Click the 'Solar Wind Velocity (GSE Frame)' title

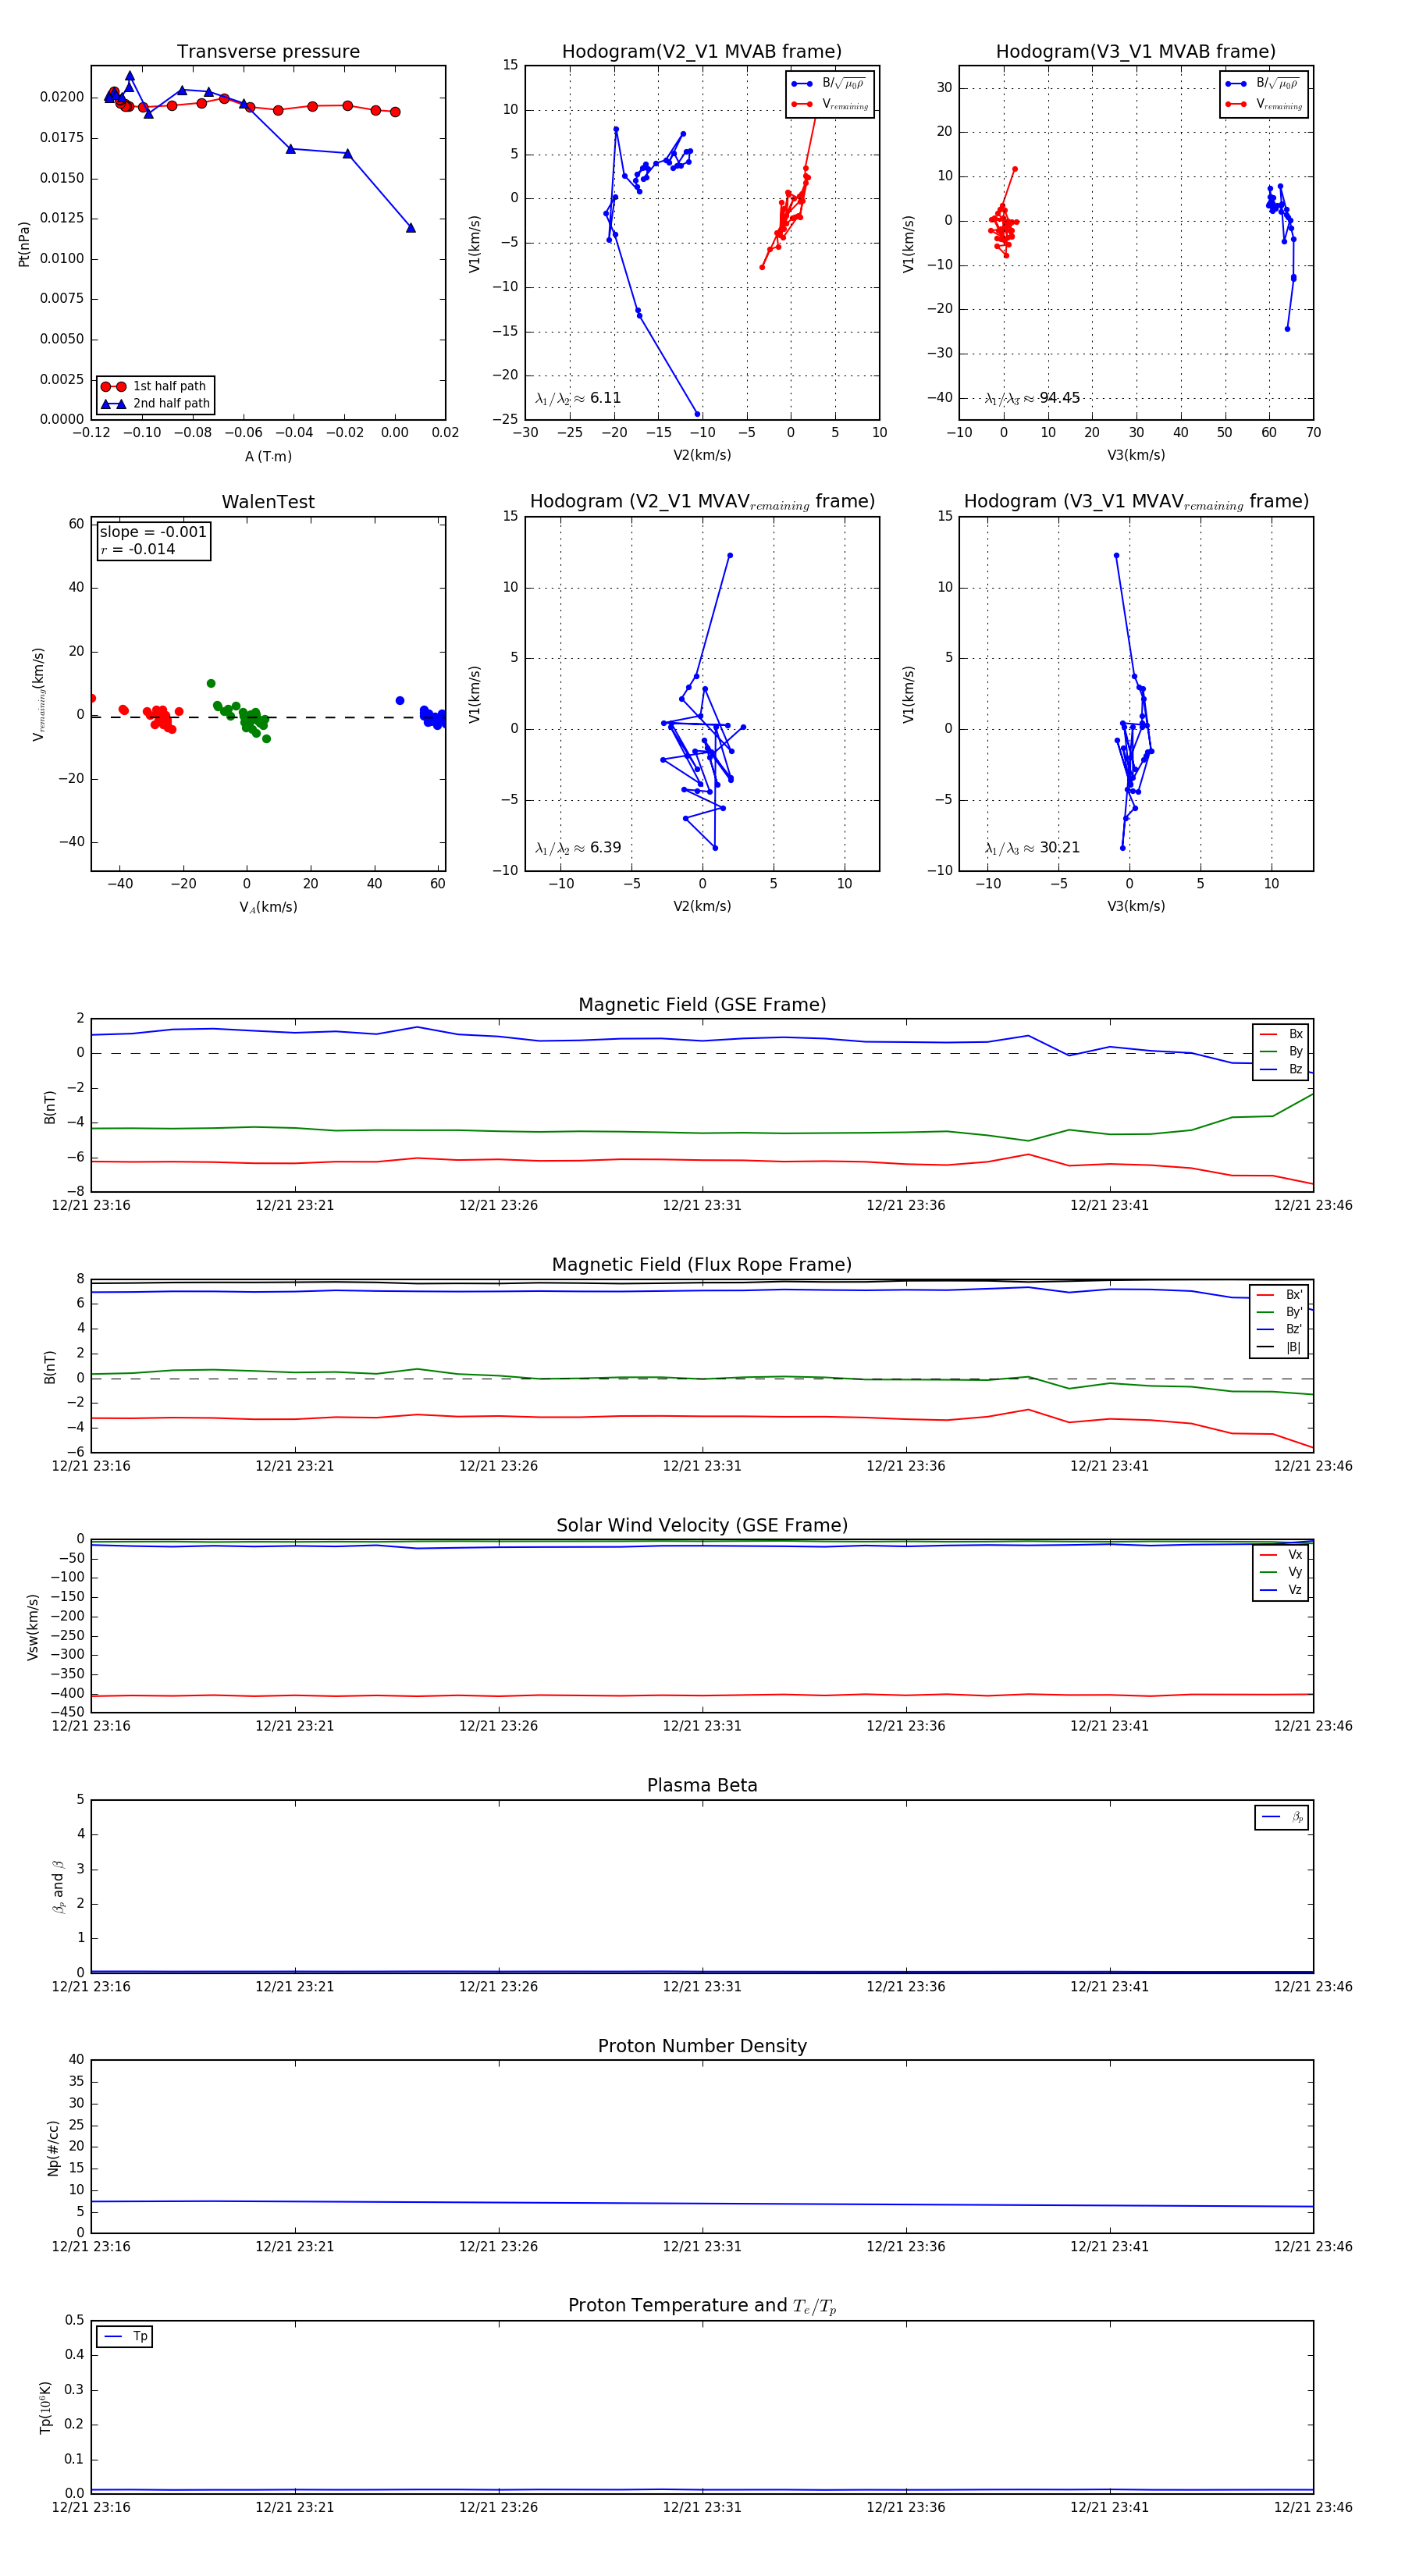point(702,1525)
